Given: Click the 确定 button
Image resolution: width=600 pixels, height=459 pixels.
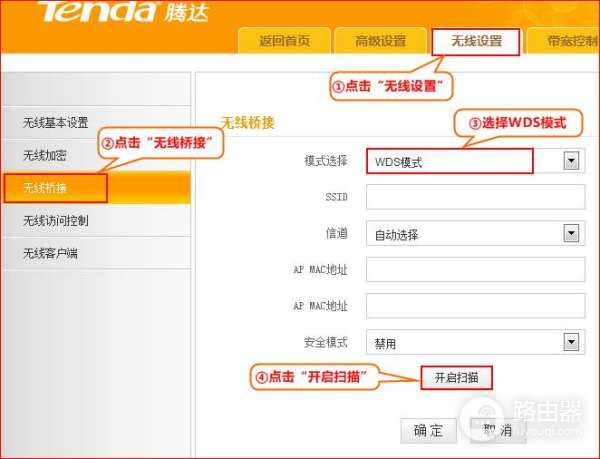Looking at the screenshot, I should (x=429, y=431).
